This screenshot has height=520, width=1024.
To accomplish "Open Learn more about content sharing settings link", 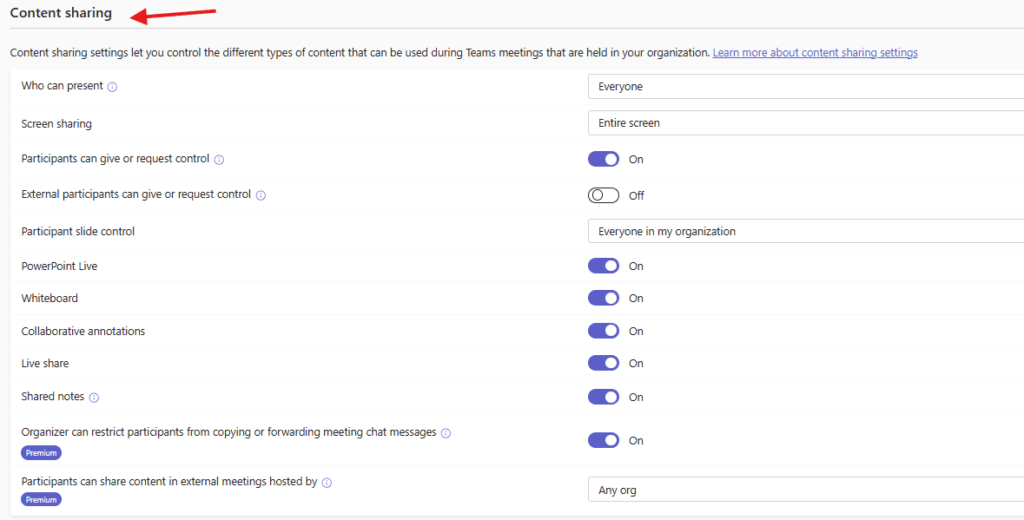I will (814, 52).
